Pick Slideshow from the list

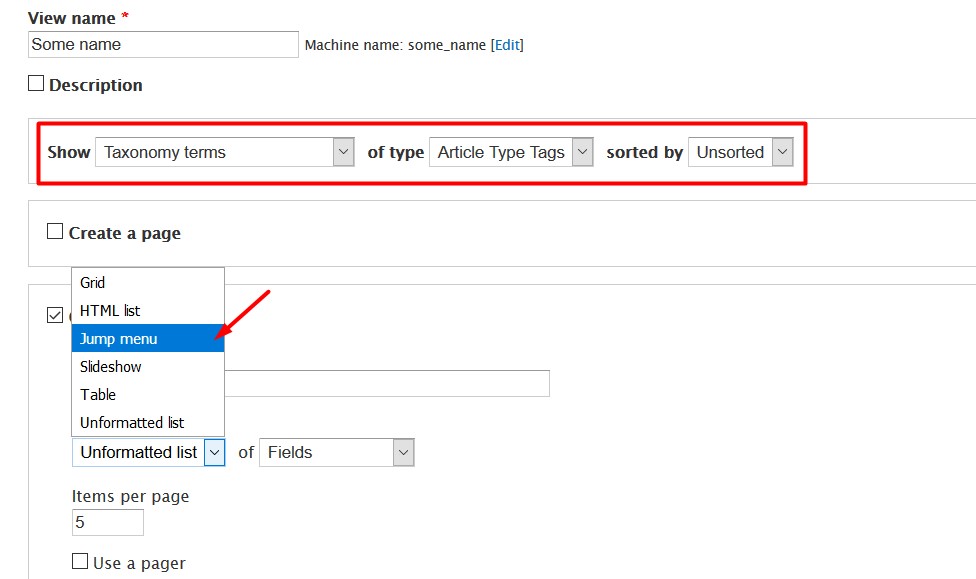coord(148,367)
